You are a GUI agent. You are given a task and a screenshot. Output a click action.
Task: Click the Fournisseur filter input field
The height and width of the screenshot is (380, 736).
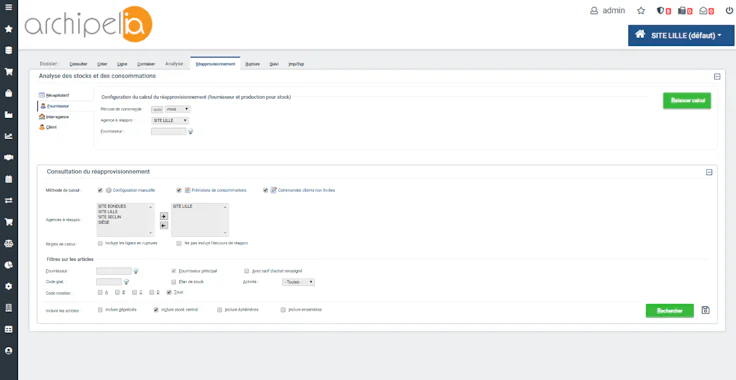pos(114,271)
